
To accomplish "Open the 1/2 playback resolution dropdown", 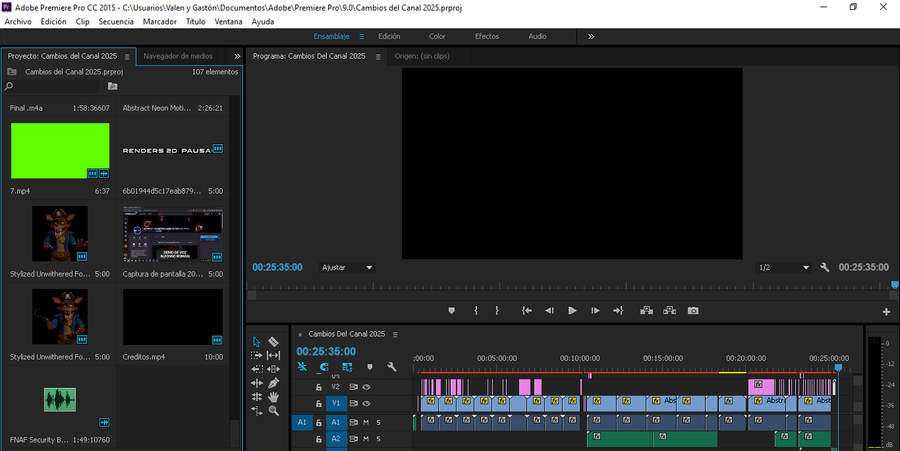I will (x=783, y=267).
